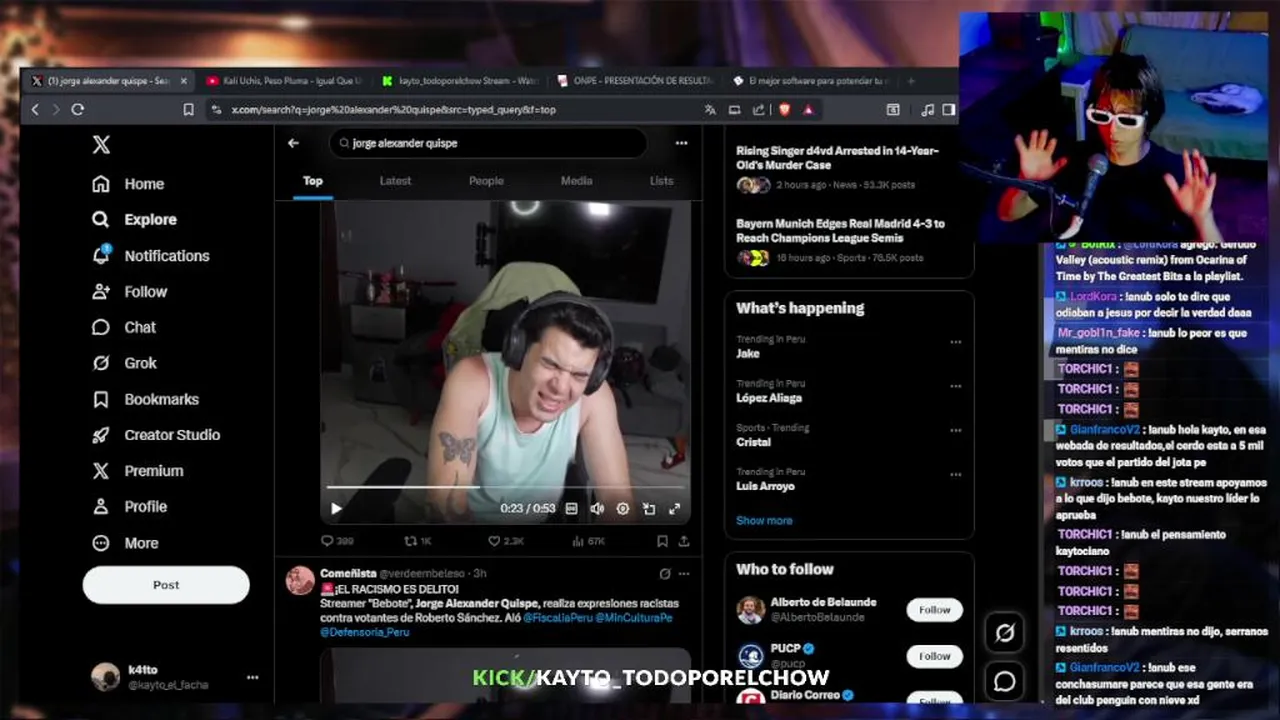The width and height of the screenshot is (1280, 720).
Task: Click the X logo above Home
Action: [x=101, y=145]
